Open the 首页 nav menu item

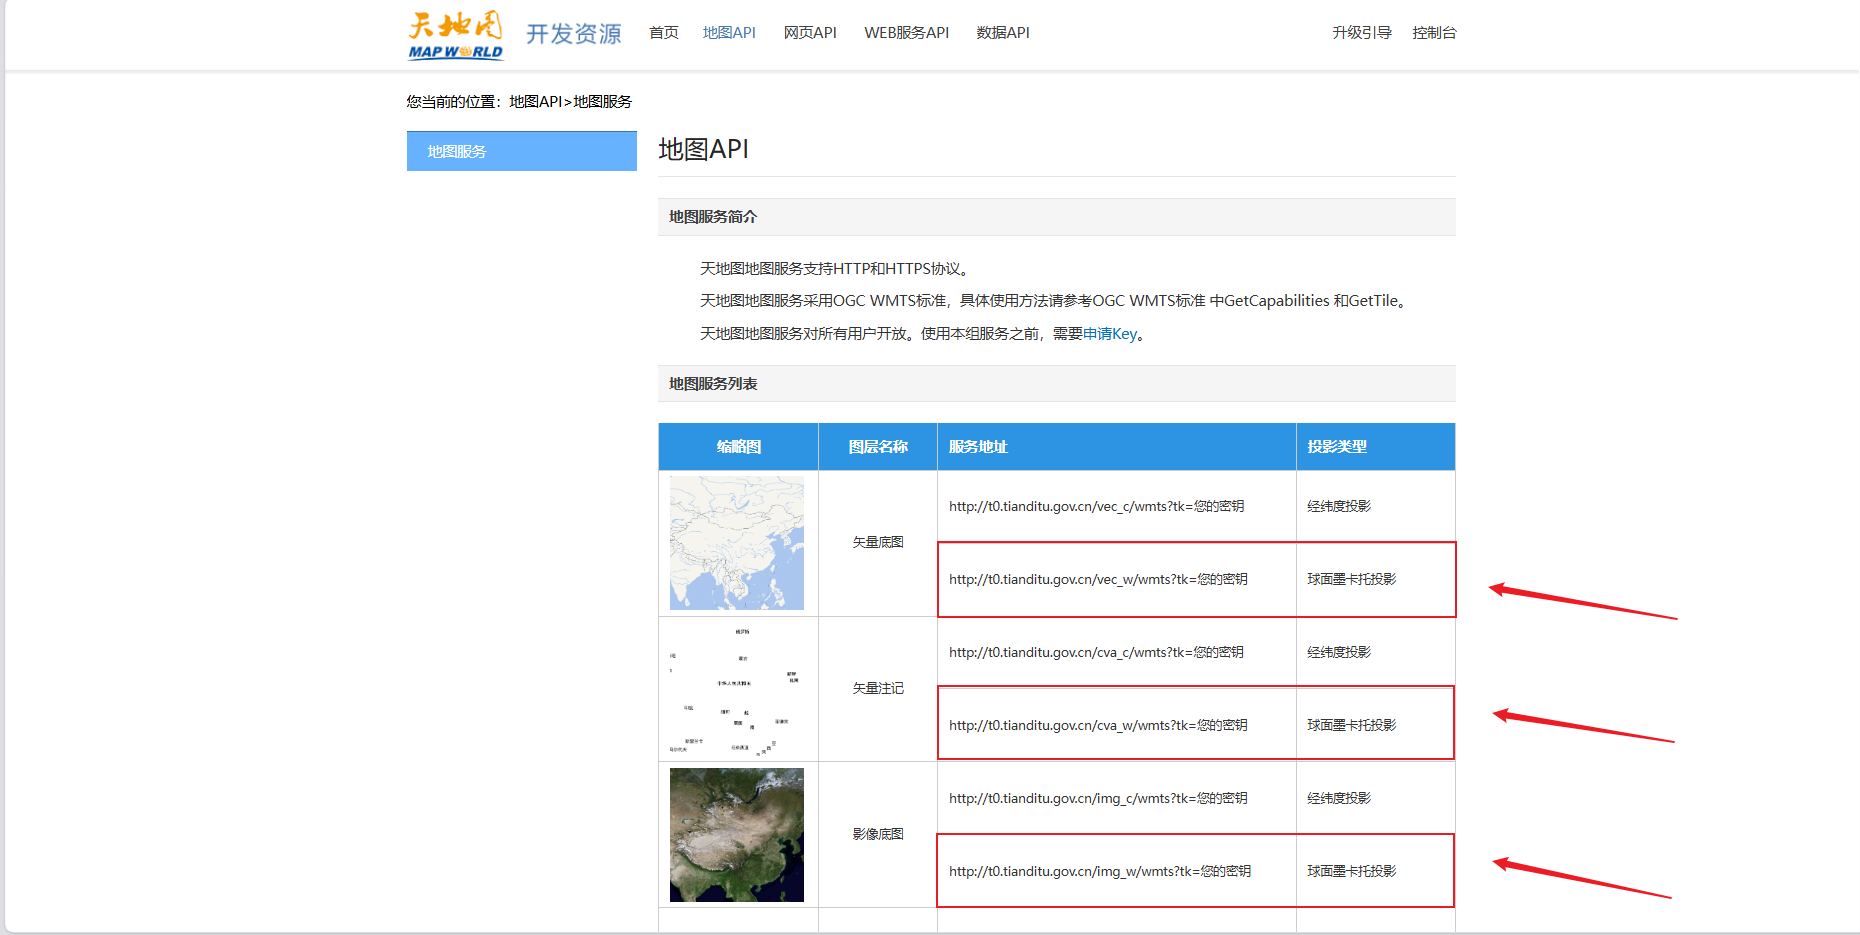(x=663, y=33)
